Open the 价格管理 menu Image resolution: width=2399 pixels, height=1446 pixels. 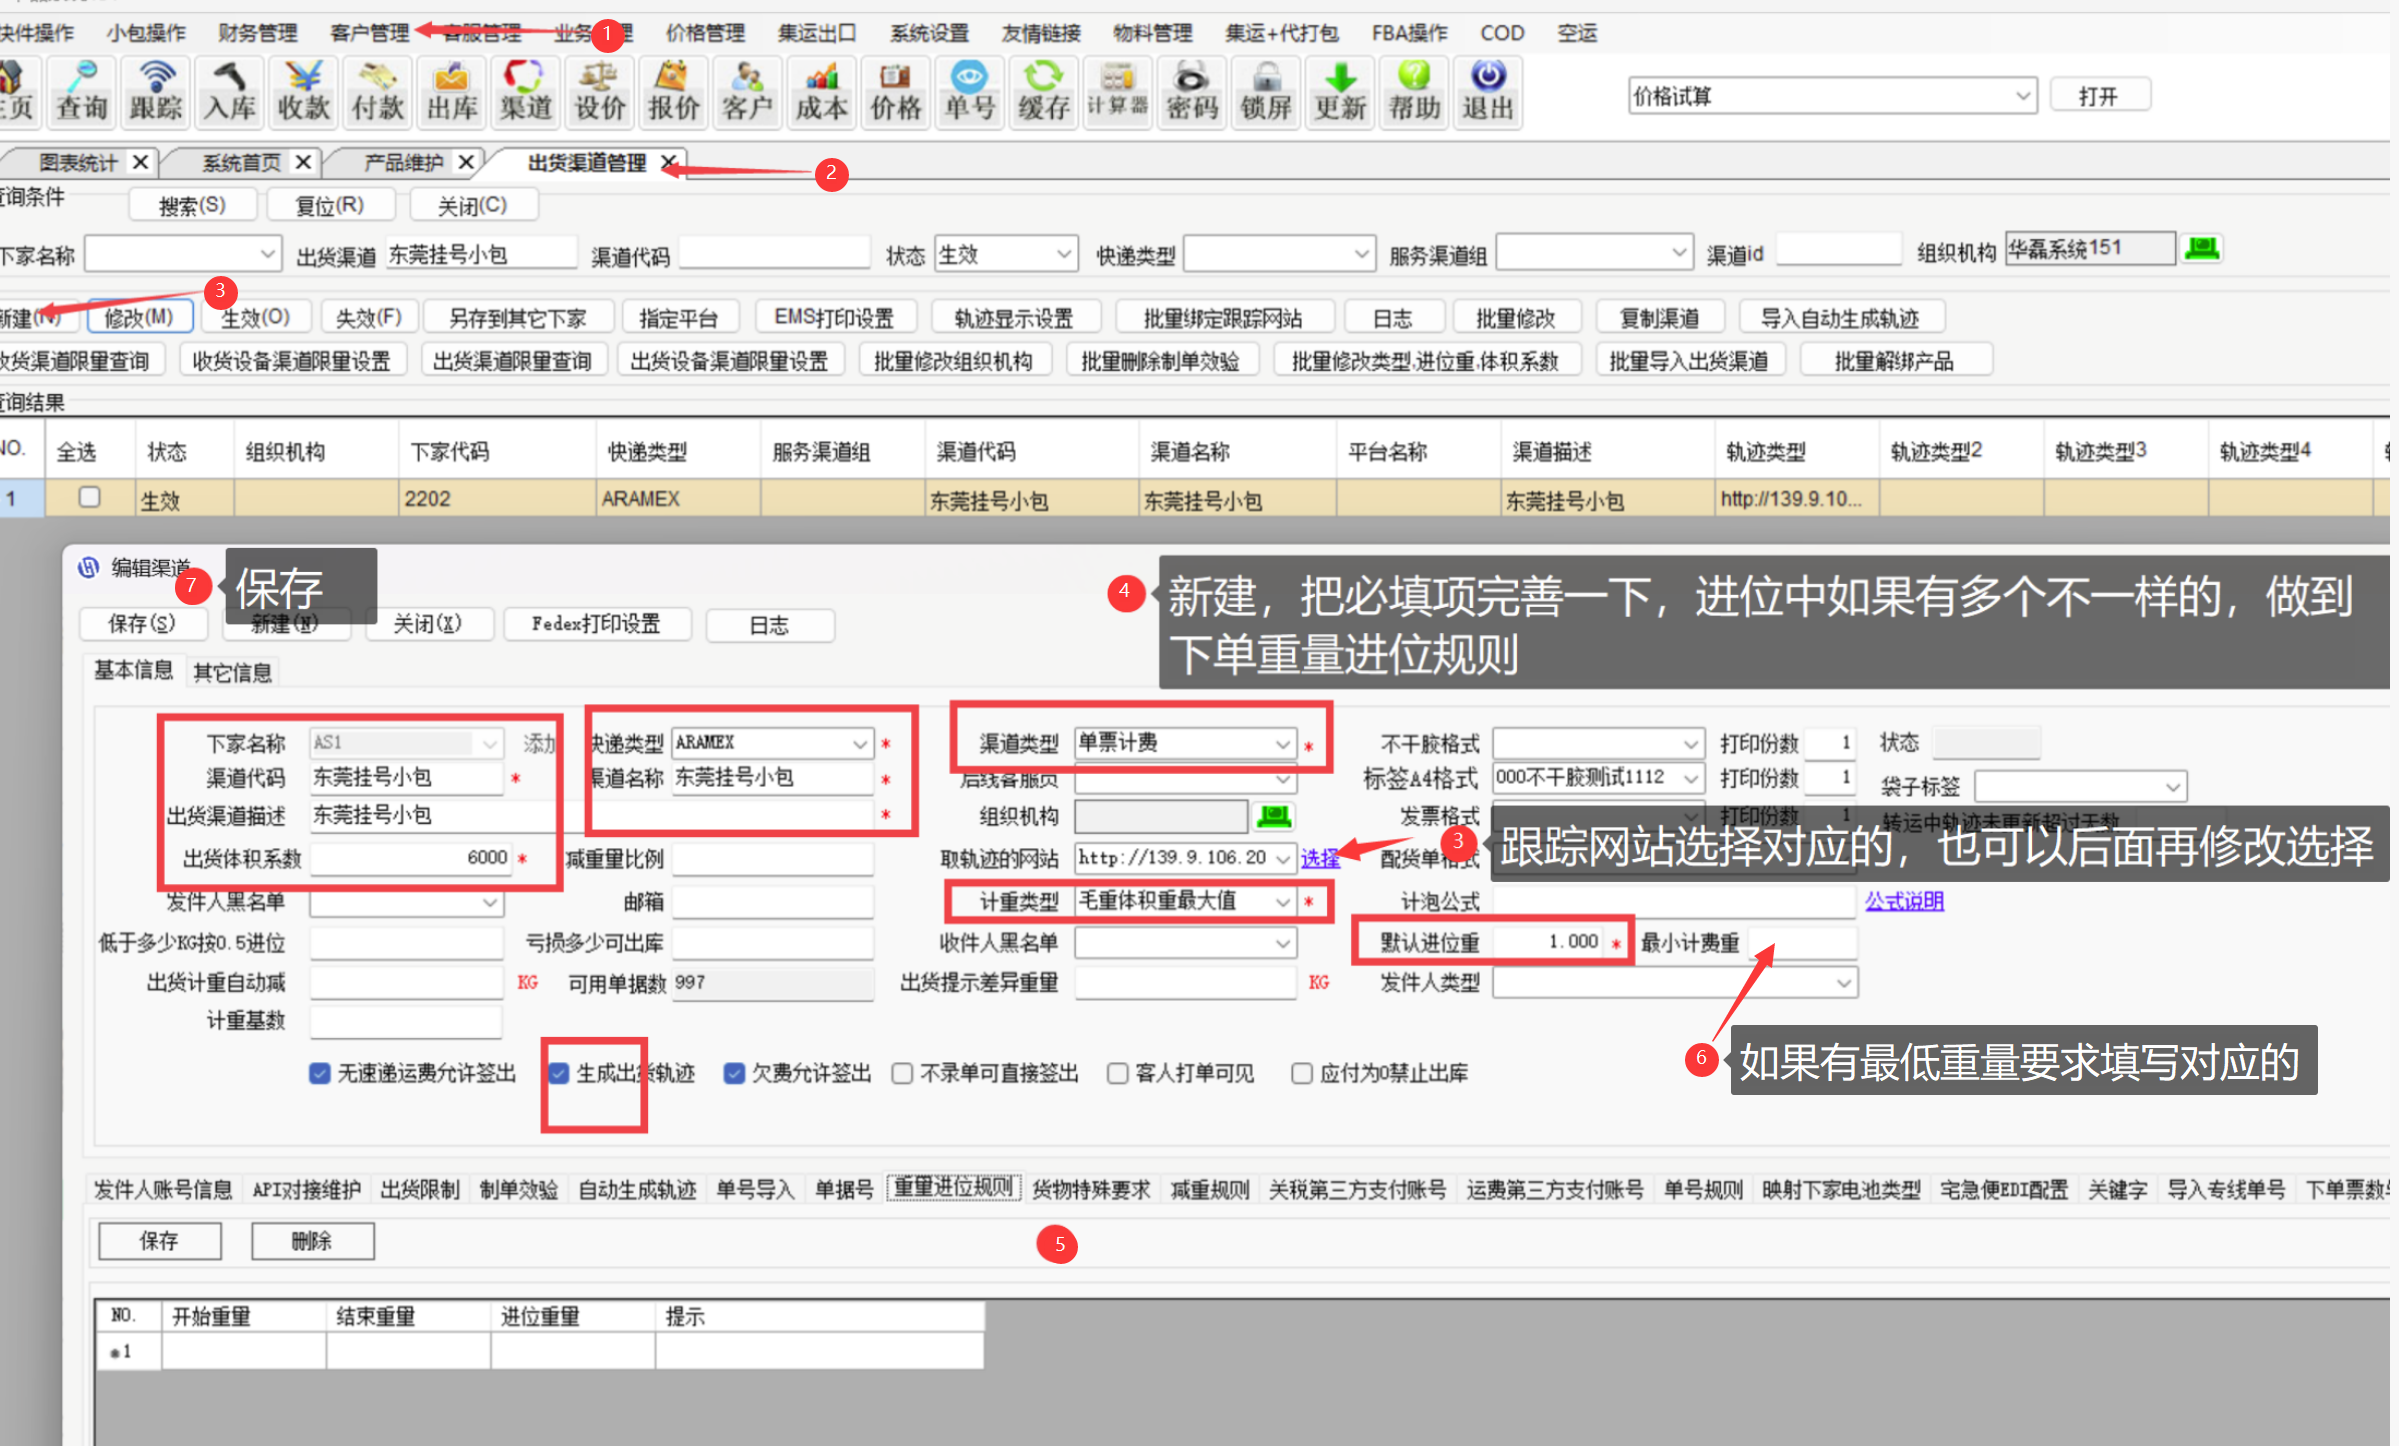point(705,33)
